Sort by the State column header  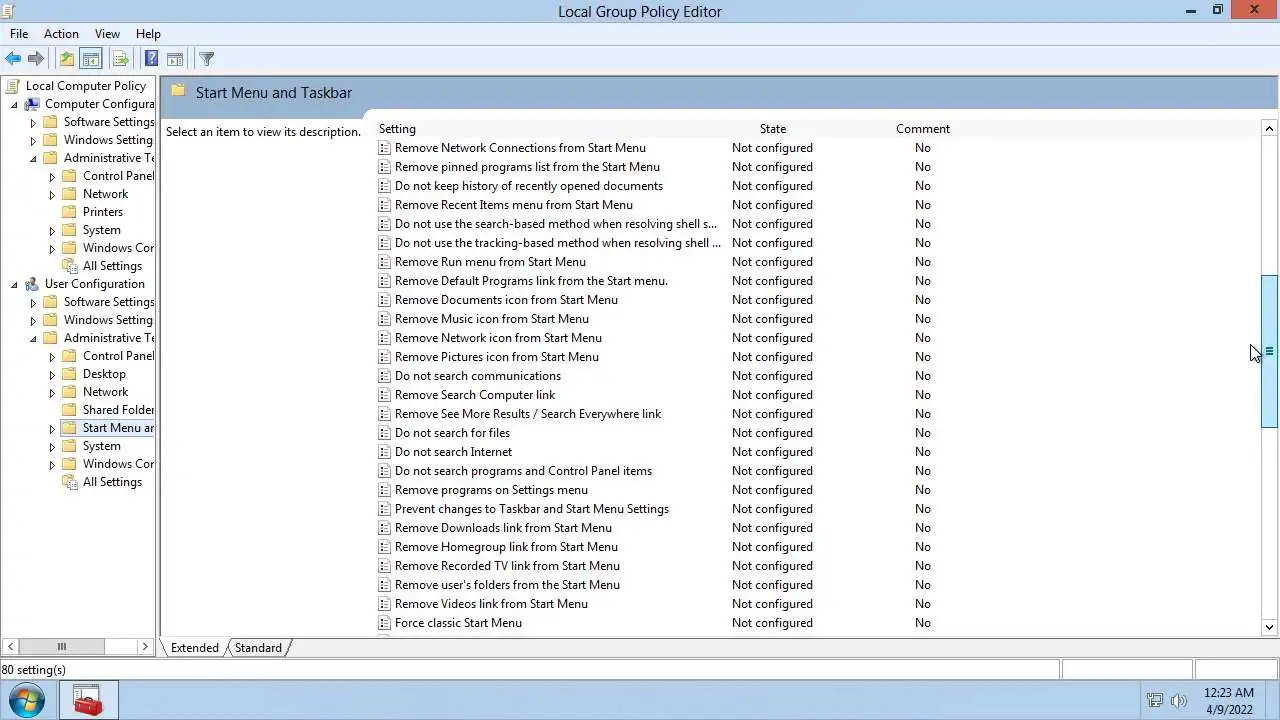coord(772,129)
